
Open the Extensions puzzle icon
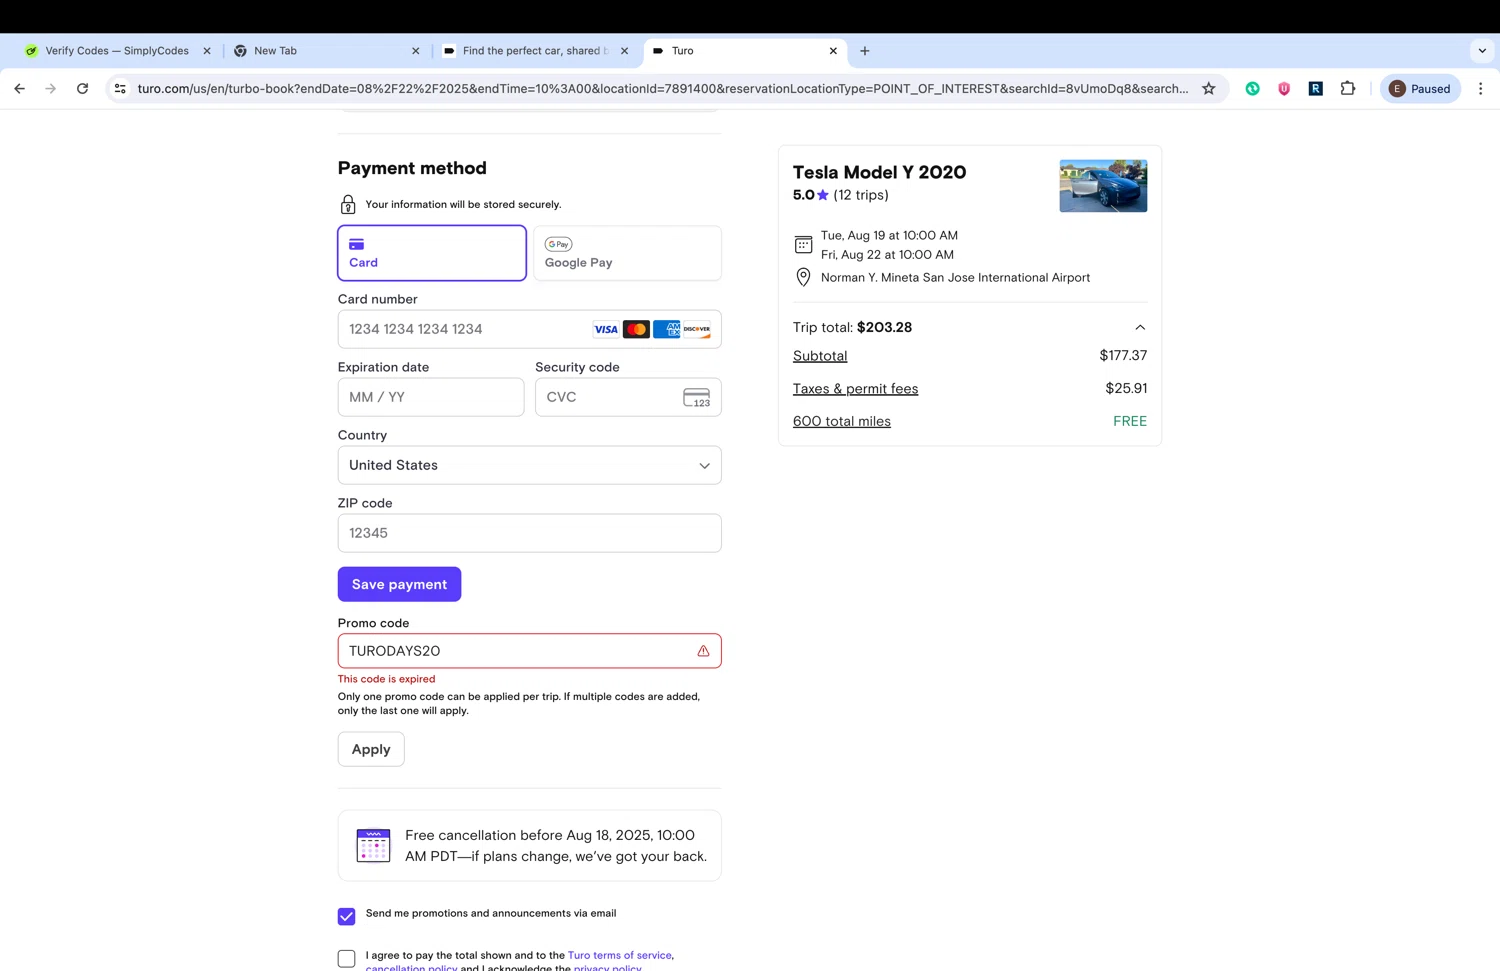1348,89
